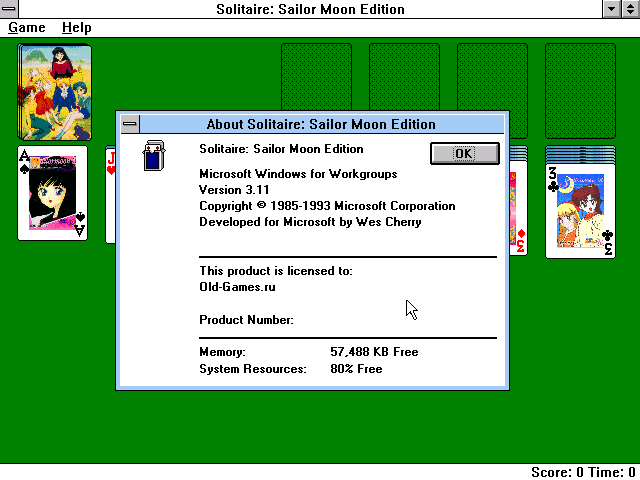Click the first empty foundation slot
This screenshot has height=480, width=640.
coord(316,77)
